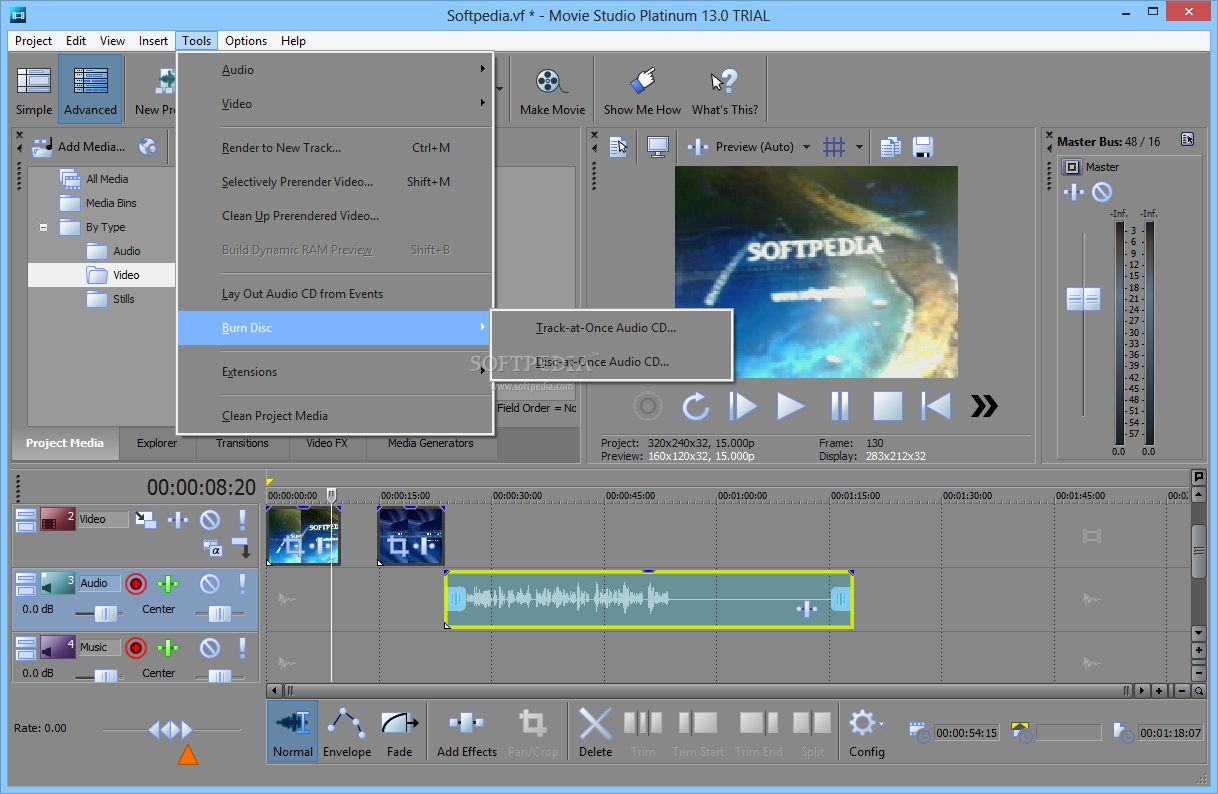1218x794 pixels.
Task: Click the audio waveform event
Action: coord(649,599)
